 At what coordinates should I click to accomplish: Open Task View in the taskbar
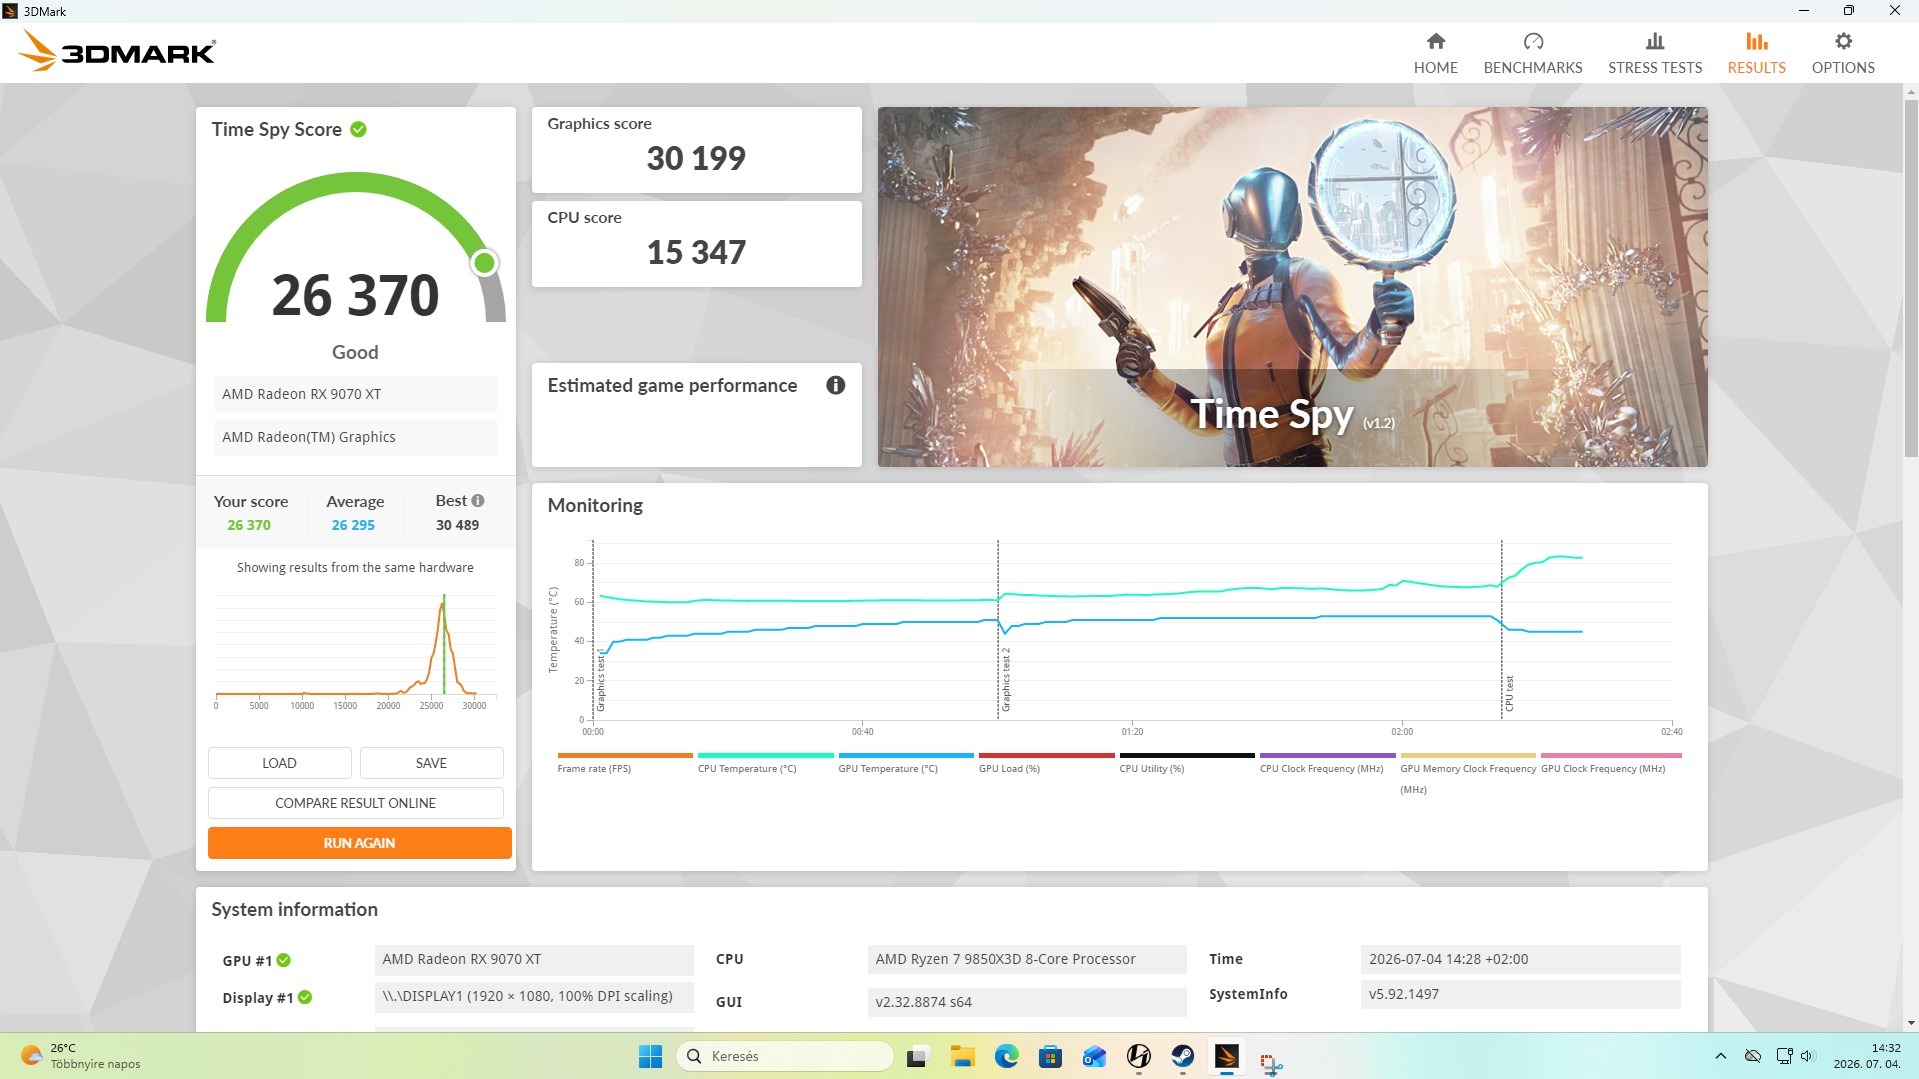click(917, 1056)
